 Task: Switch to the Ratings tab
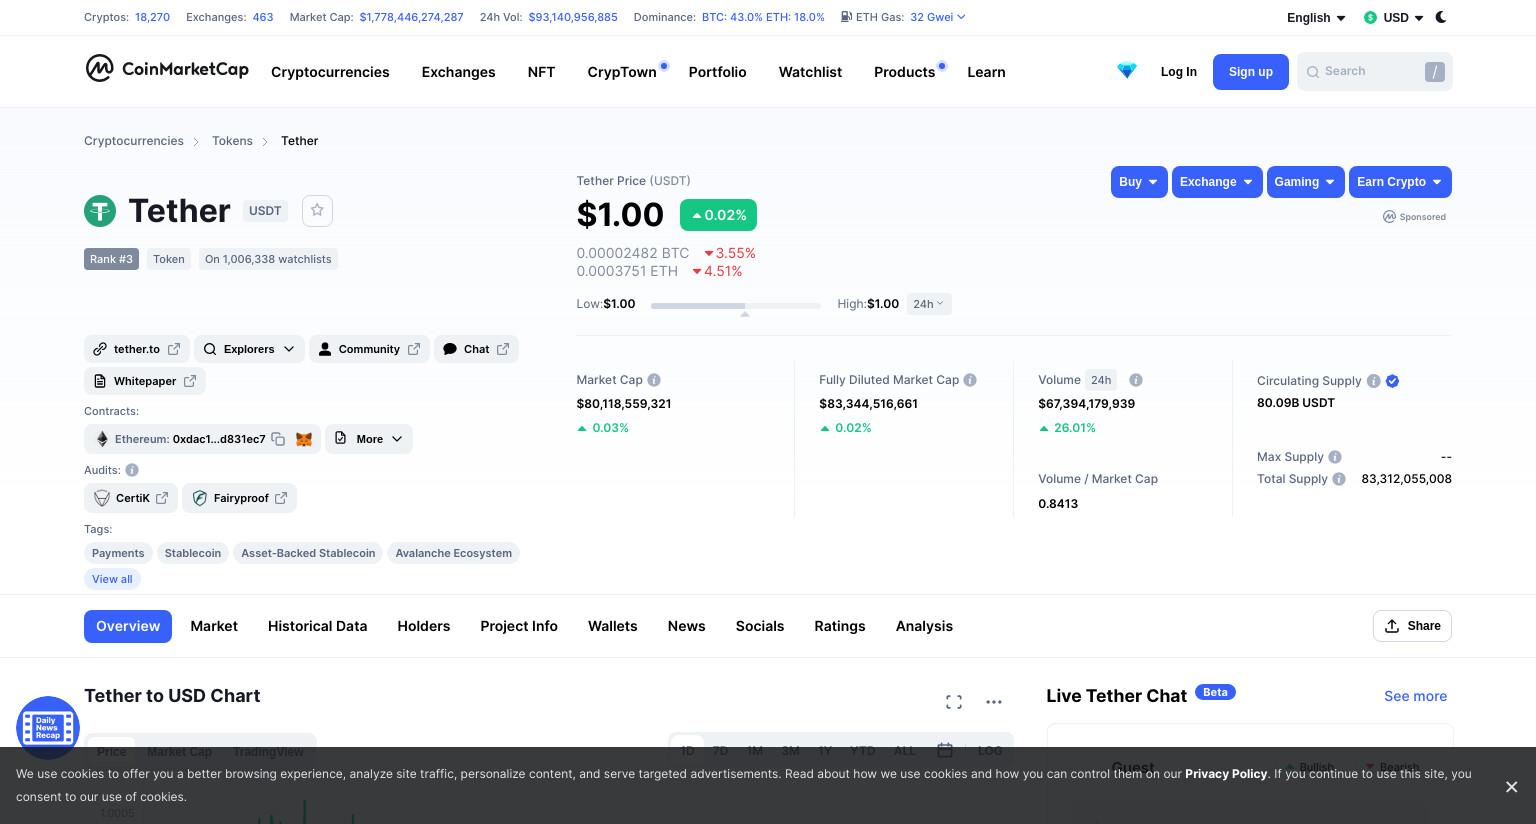coord(840,626)
